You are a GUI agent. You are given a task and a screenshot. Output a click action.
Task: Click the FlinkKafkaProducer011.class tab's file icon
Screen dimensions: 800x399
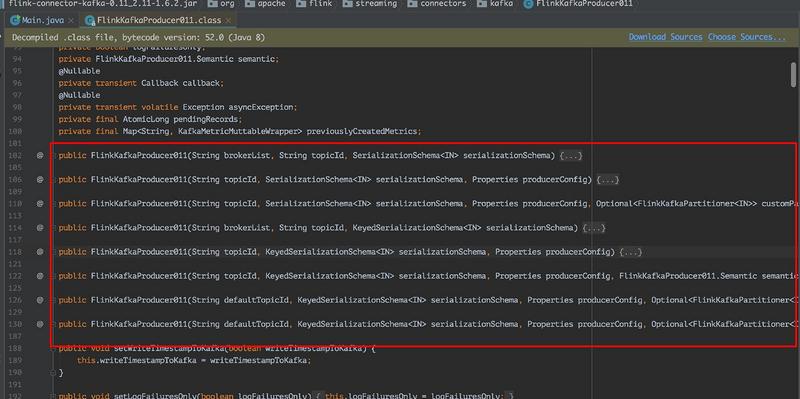pos(90,20)
